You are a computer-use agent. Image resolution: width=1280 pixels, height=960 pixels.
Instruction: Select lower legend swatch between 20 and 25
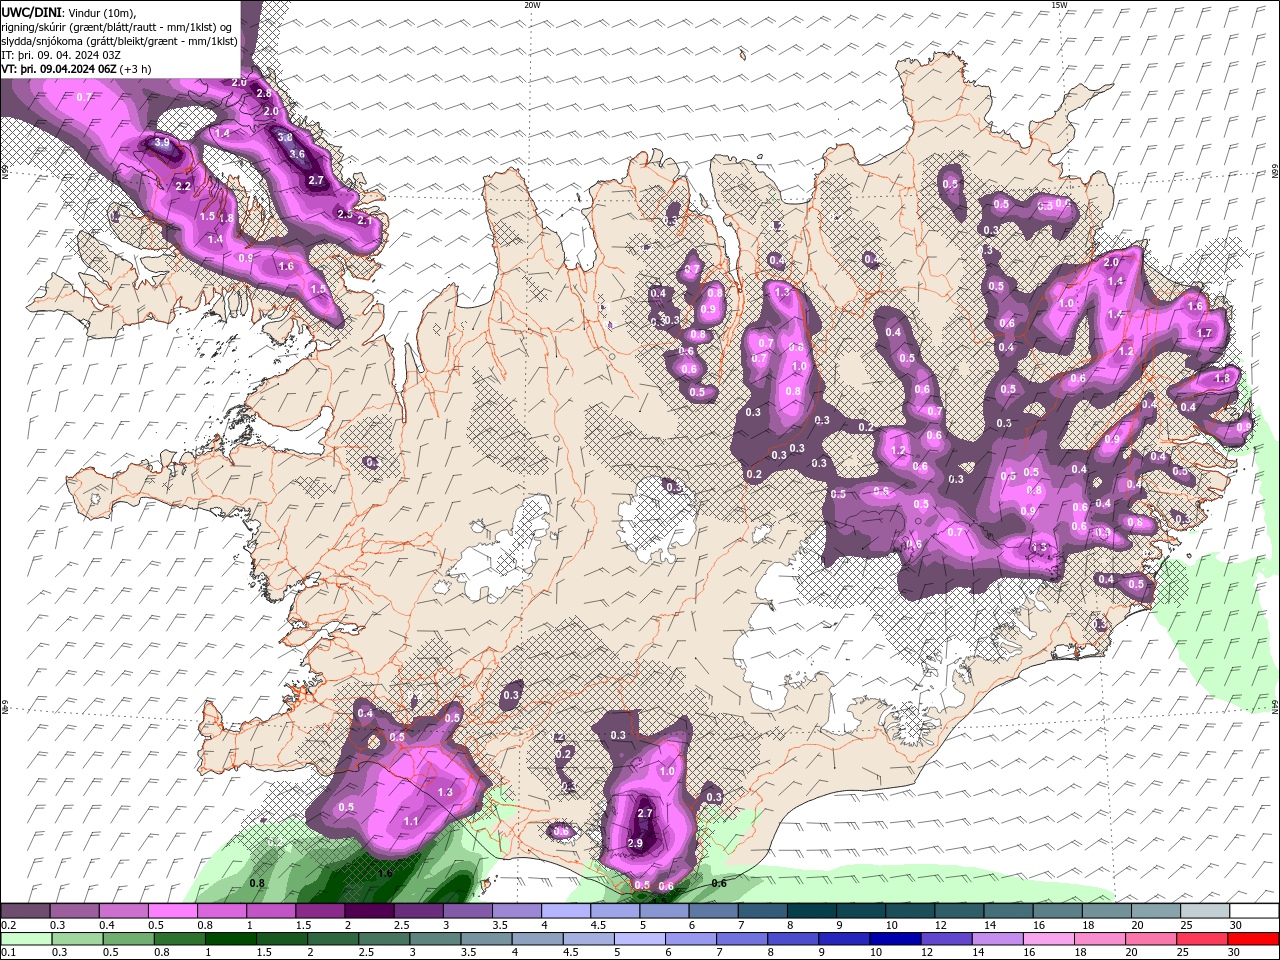[1151, 939]
